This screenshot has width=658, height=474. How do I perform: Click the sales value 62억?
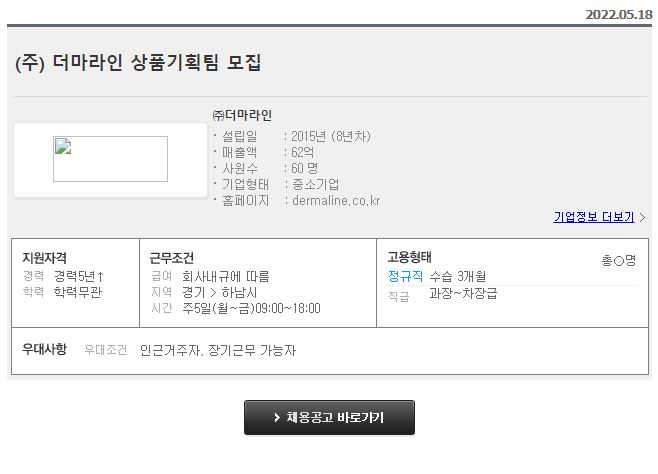(x=302, y=152)
